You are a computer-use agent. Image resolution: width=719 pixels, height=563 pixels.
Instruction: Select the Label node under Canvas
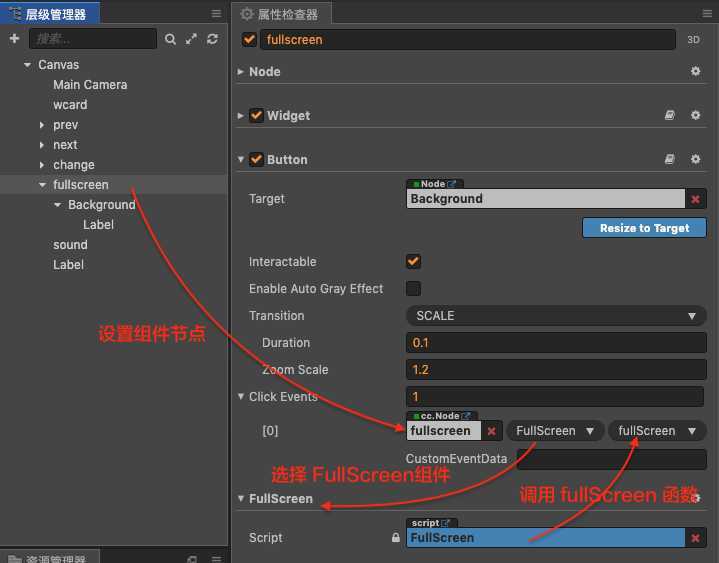[68, 265]
